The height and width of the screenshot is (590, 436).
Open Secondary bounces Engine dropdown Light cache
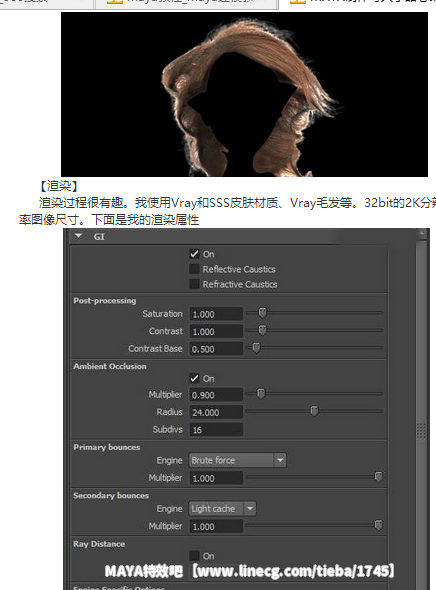(x=222, y=509)
